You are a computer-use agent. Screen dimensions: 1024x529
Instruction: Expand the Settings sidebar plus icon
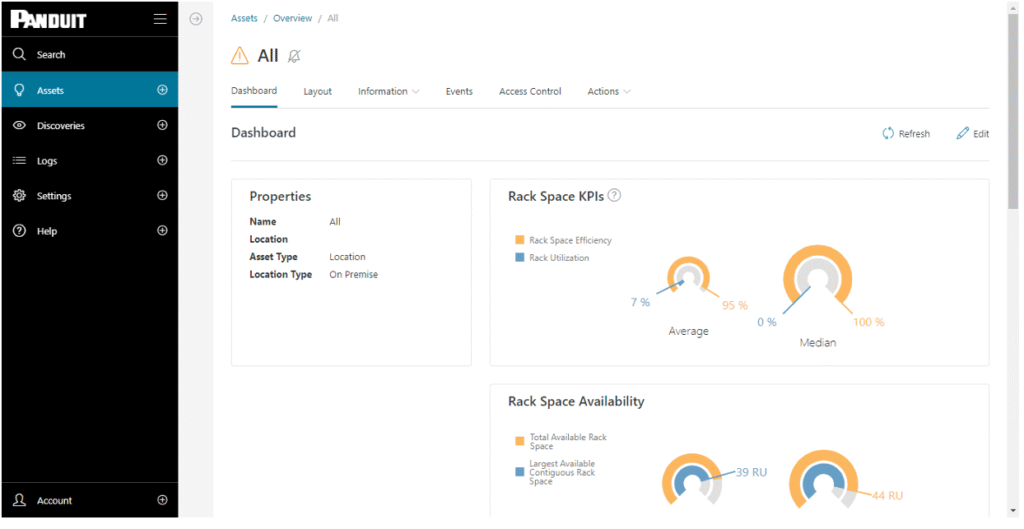click(162, 196)
